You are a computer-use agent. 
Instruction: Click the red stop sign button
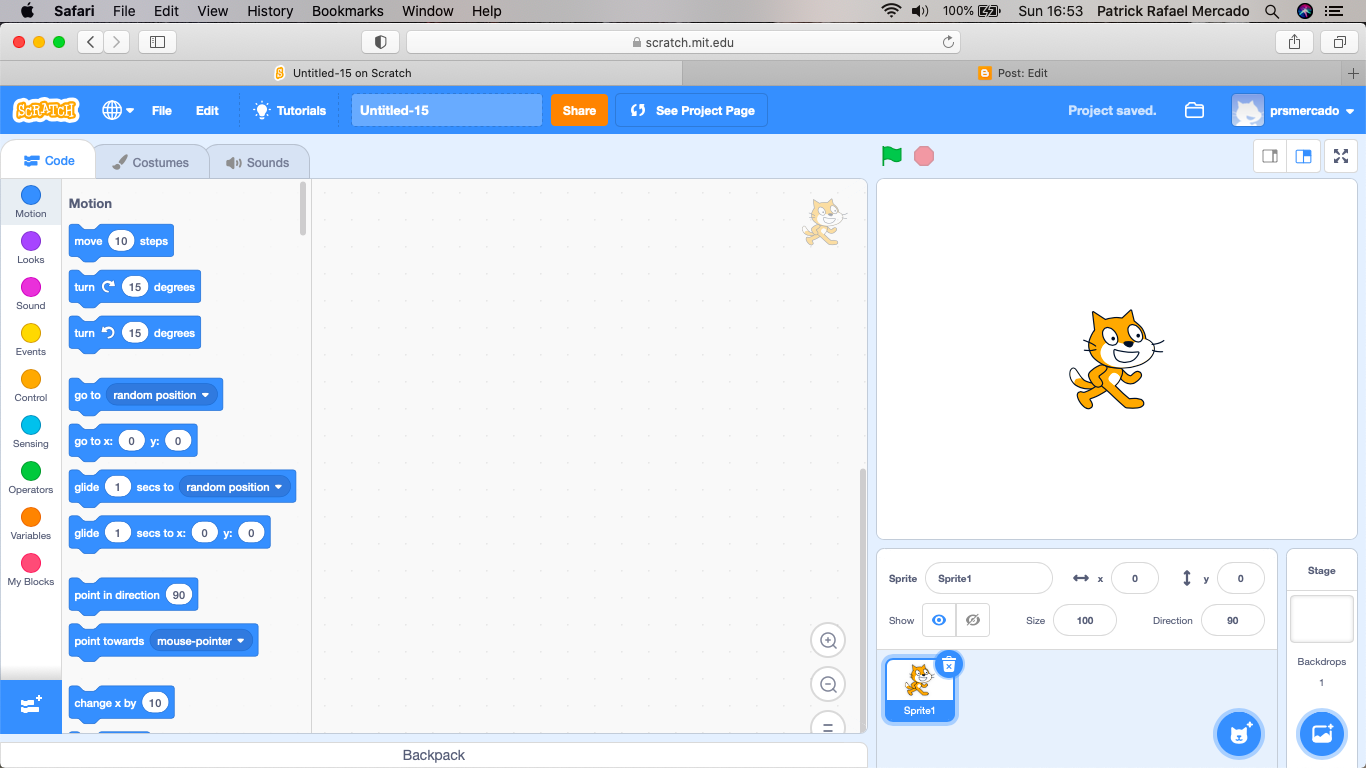click(x=924, y=156)
